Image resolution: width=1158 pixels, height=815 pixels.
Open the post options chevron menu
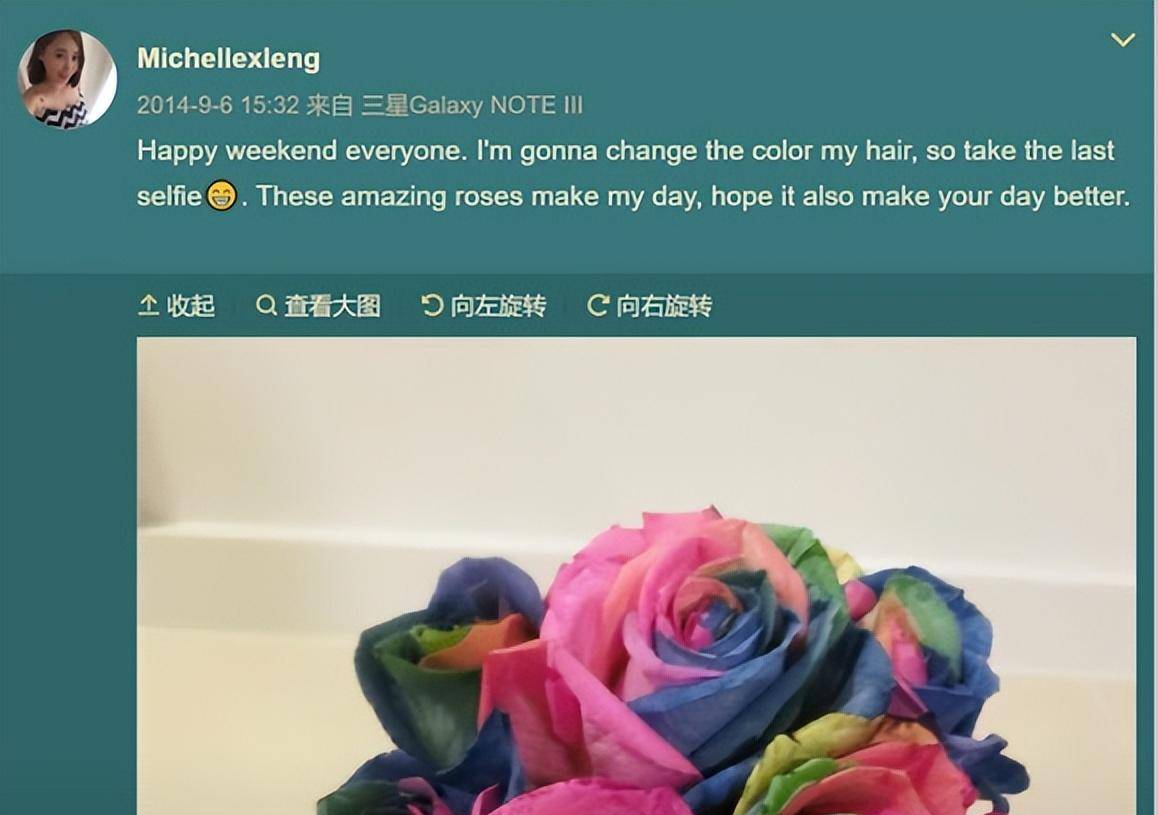click(1123, 40)
